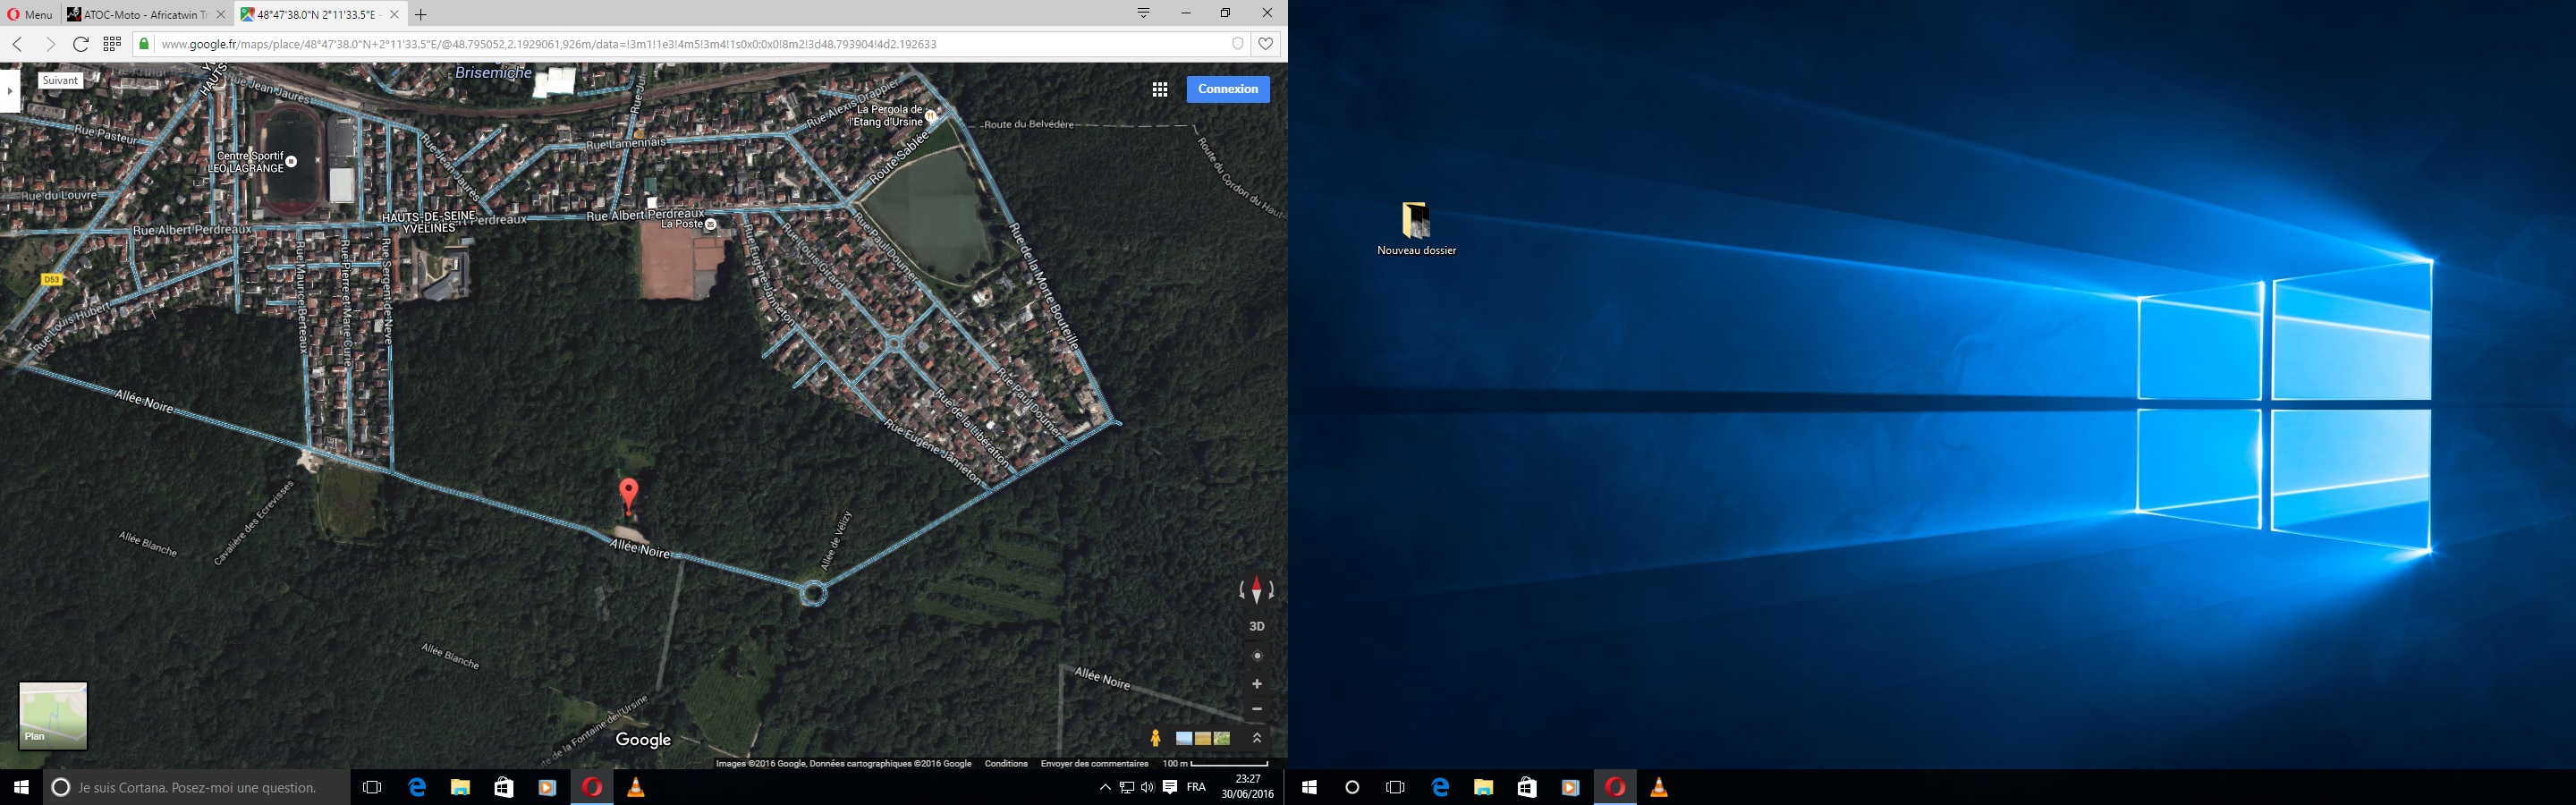The width and height of the screenshot is (2576, 805).
Task: Open the clock showing 23:27
Action: coord(1247,787)
